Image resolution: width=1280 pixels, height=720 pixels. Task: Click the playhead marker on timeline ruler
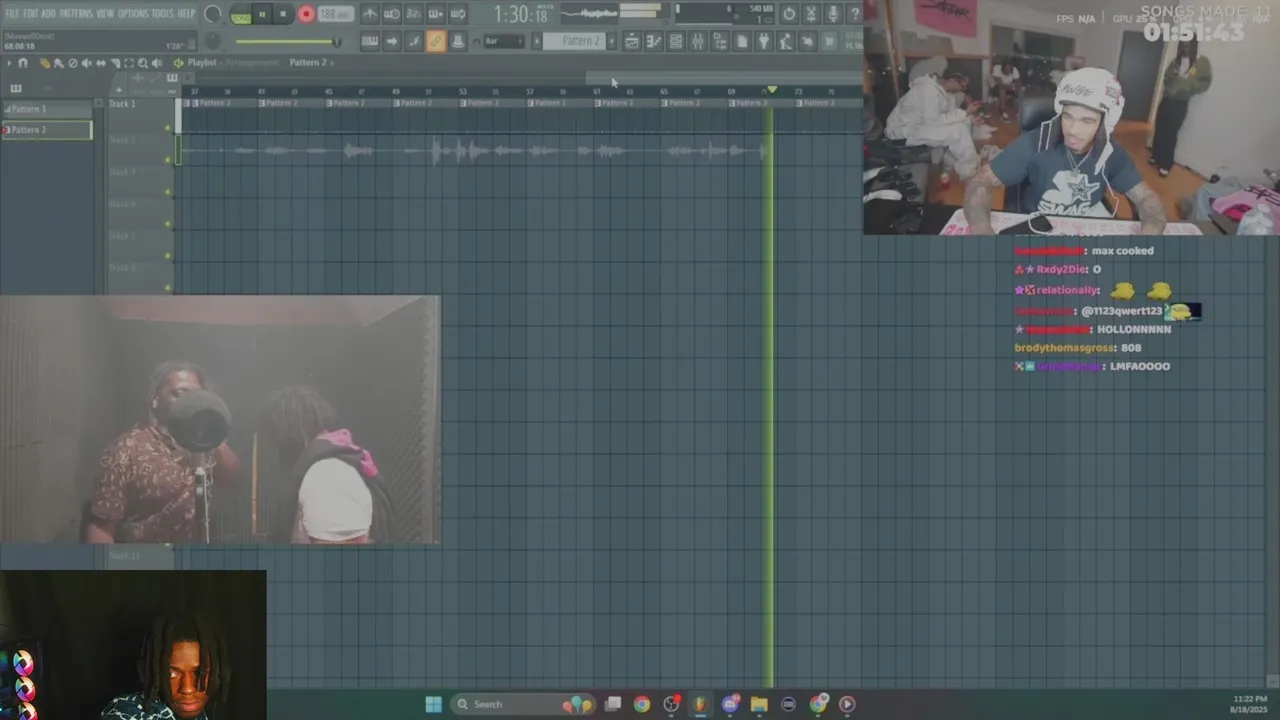click(771, 90)
